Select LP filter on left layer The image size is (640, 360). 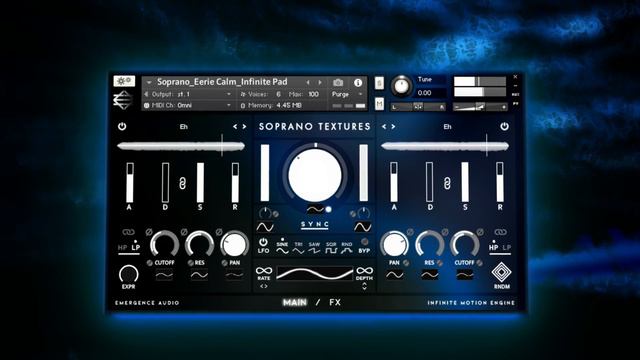tap(136, 247)
